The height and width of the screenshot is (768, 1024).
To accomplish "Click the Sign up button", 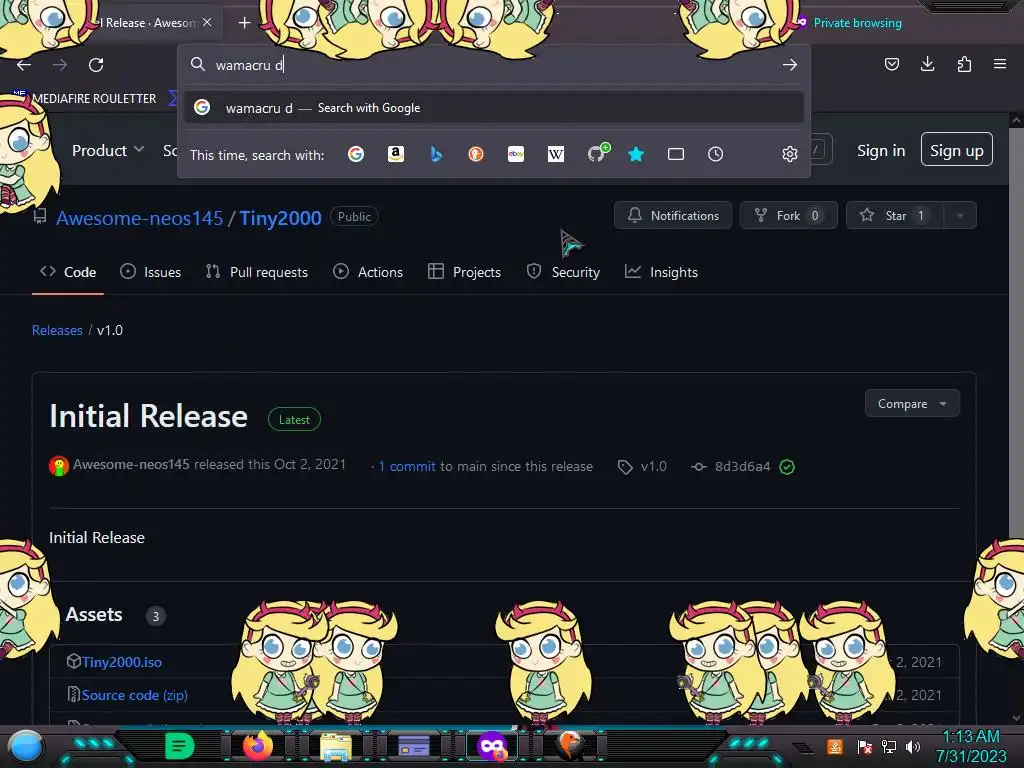I will point(957,150).
